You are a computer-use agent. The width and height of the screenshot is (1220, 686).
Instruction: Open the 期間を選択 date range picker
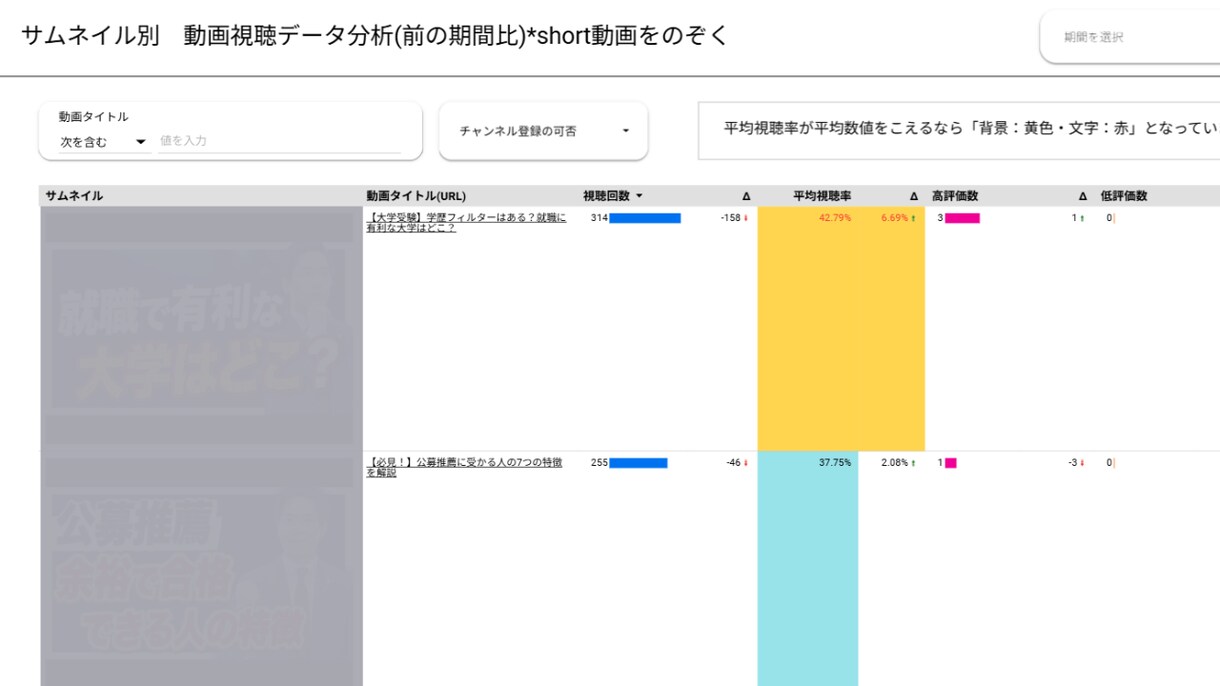[1130, 37]
